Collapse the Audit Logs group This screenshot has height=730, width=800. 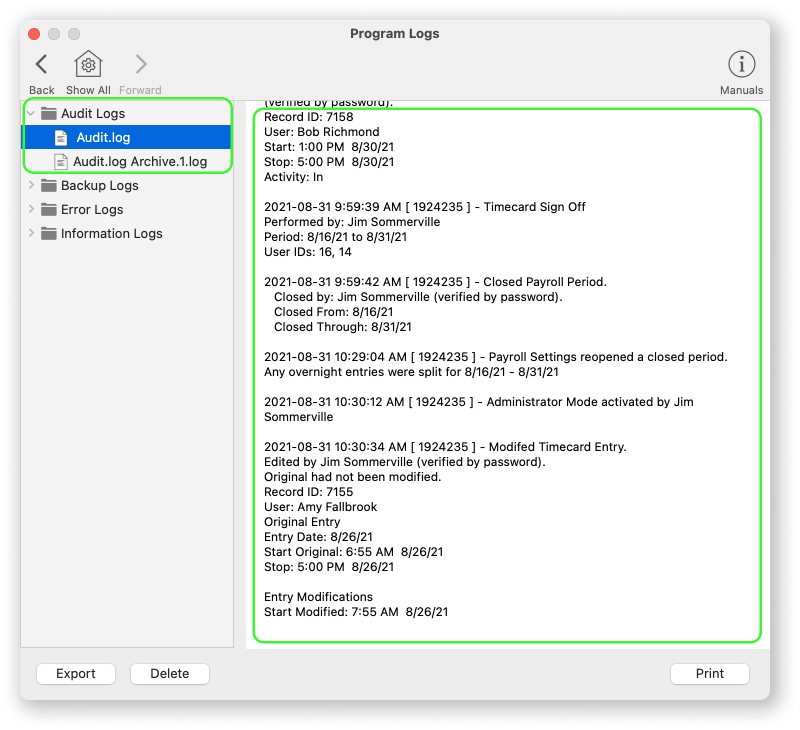(31, 113)
